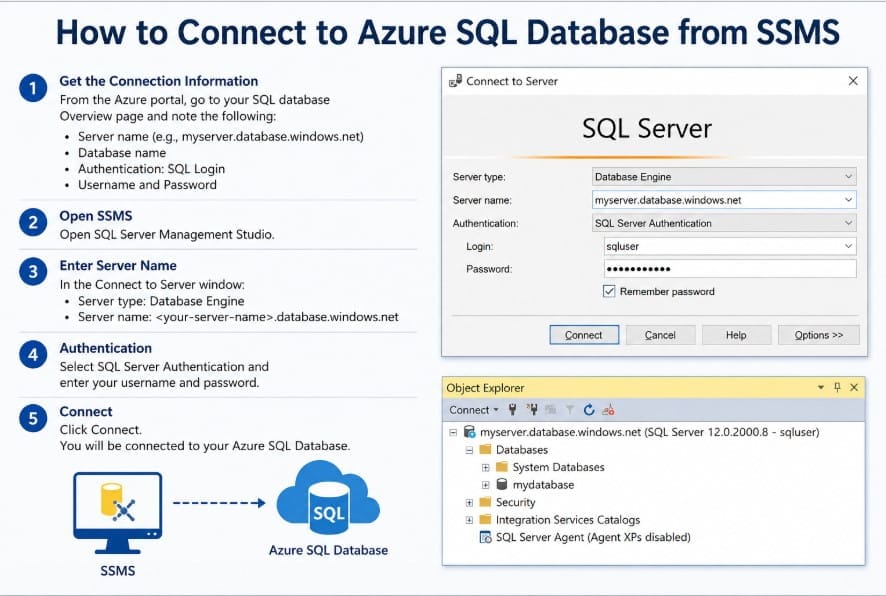The image size is (886, 596).
Task: Click the Disconnect plug icon in Object Explorer toolbar
Action: coord(532,410)
